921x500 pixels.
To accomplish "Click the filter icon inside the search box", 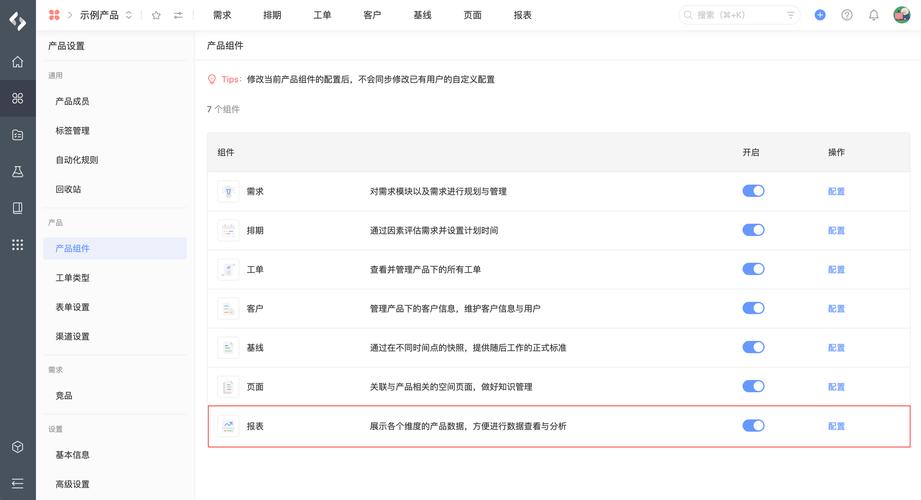I will point(791,15).
